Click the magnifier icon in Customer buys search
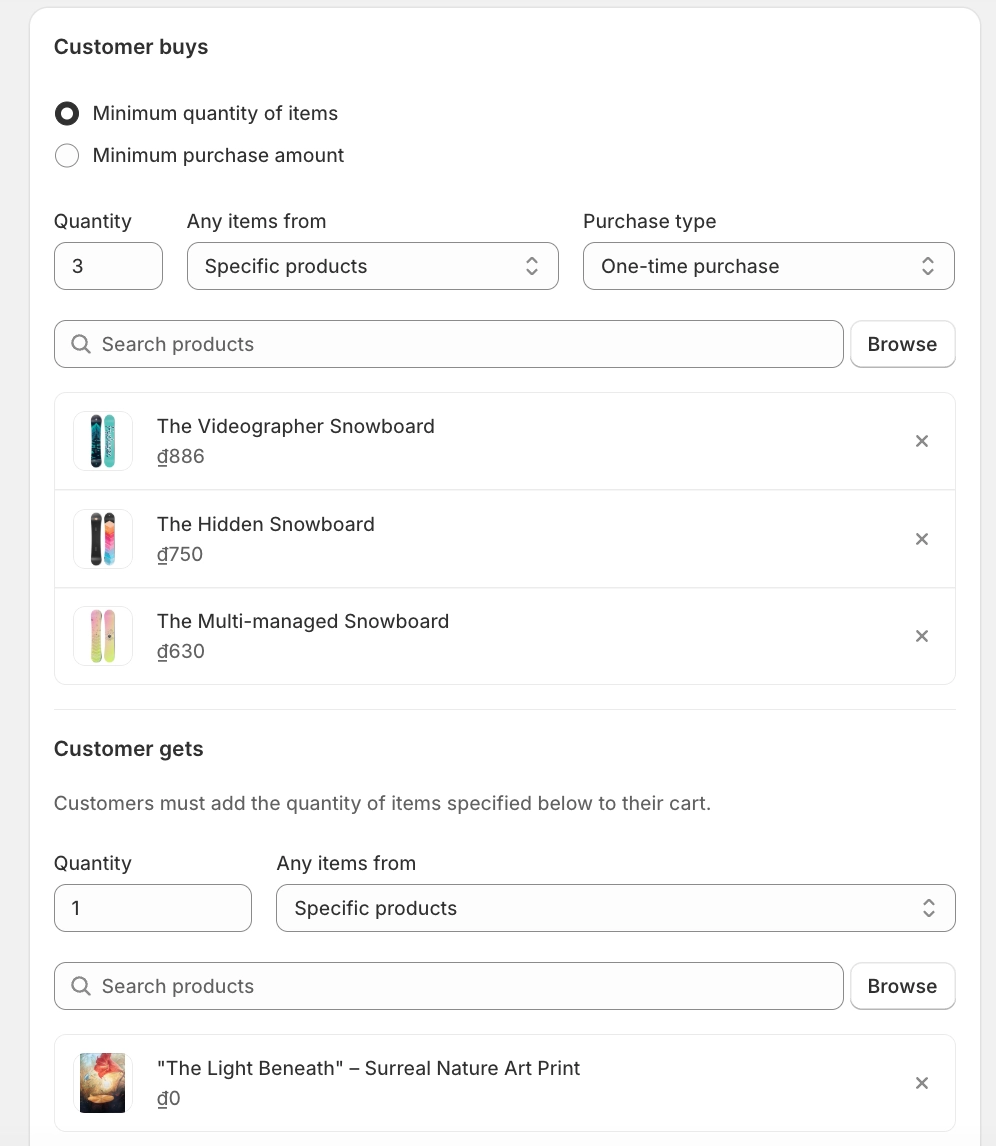 pyautogui.click(x=80, y=344)
